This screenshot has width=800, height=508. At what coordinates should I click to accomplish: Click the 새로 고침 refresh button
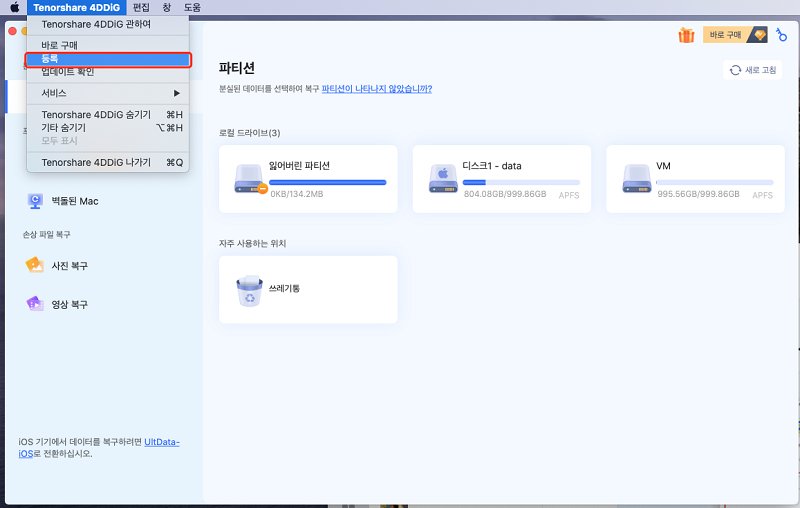[753, 70]
